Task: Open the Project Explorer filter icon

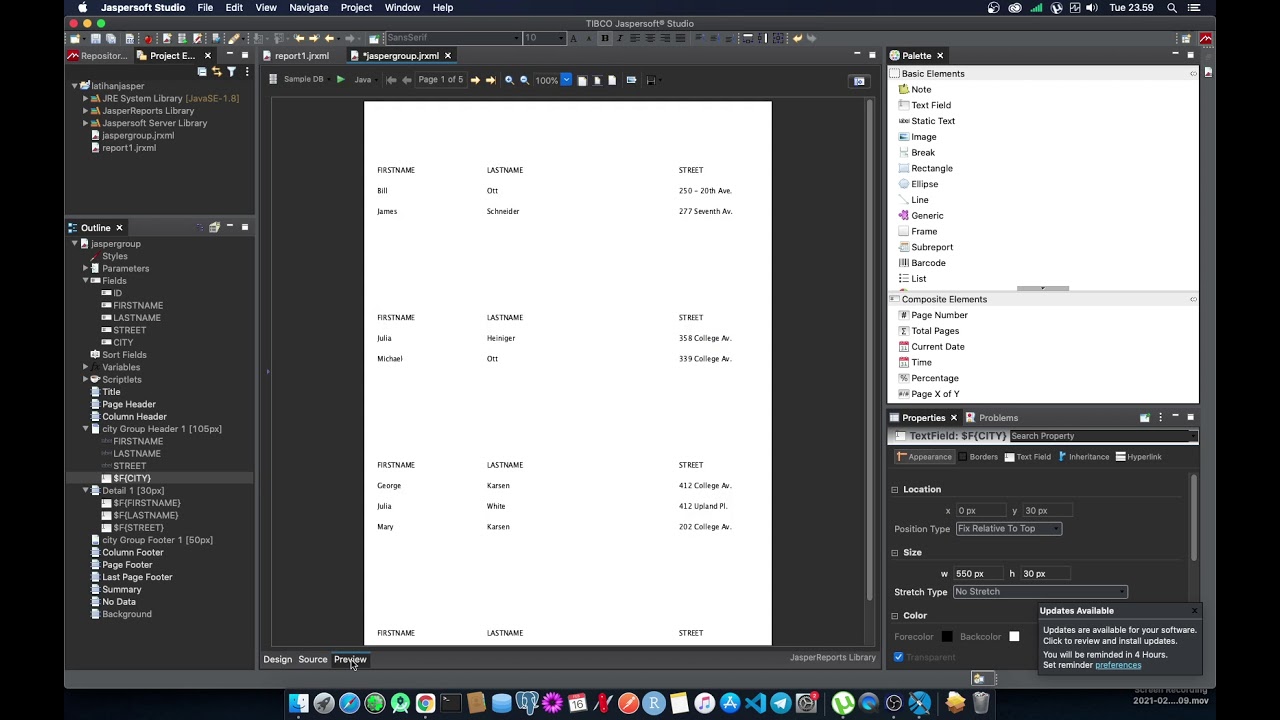Action: coord(232,72)
